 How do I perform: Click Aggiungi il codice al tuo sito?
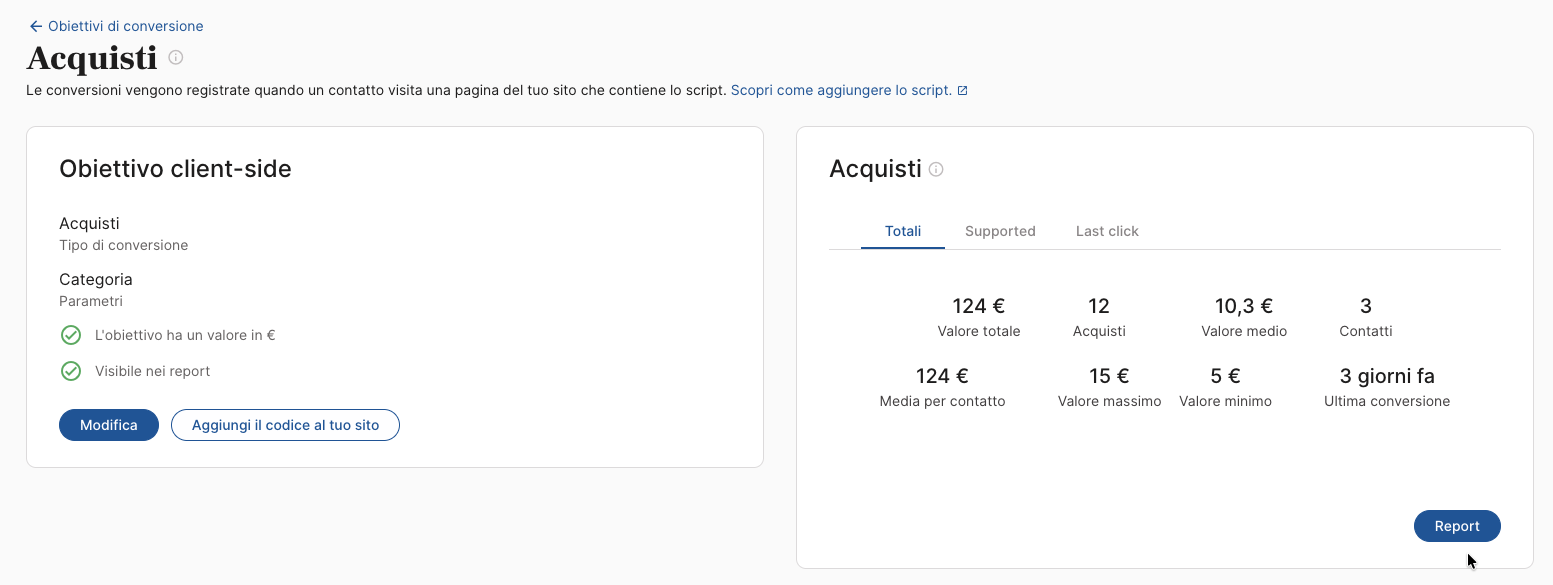click(286, 425)
